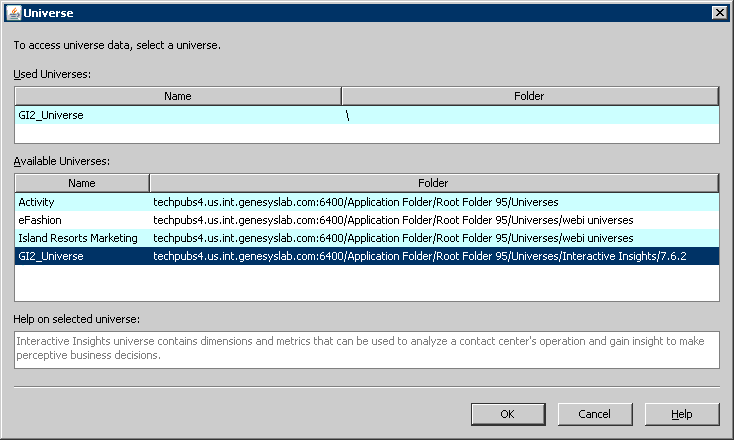The width and height of the screenshot is (734, 440).
Task: Sort Used Universes by Folder column header
Action: pos(530,96)
